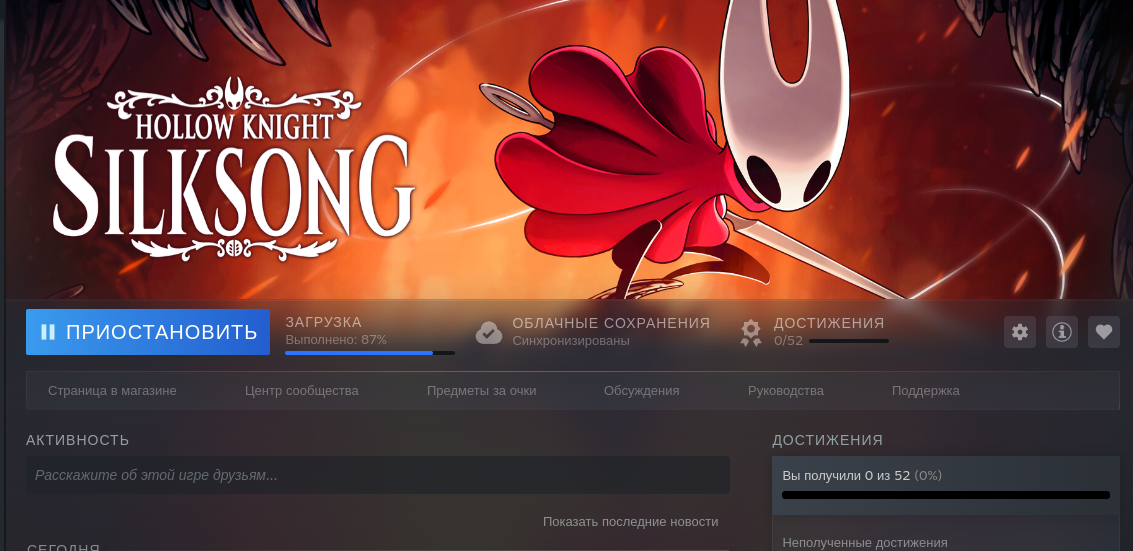The image size is (1133, 551).
Task: Click the ЗАГРУЗКА download status label
Action: click(324, 322)
